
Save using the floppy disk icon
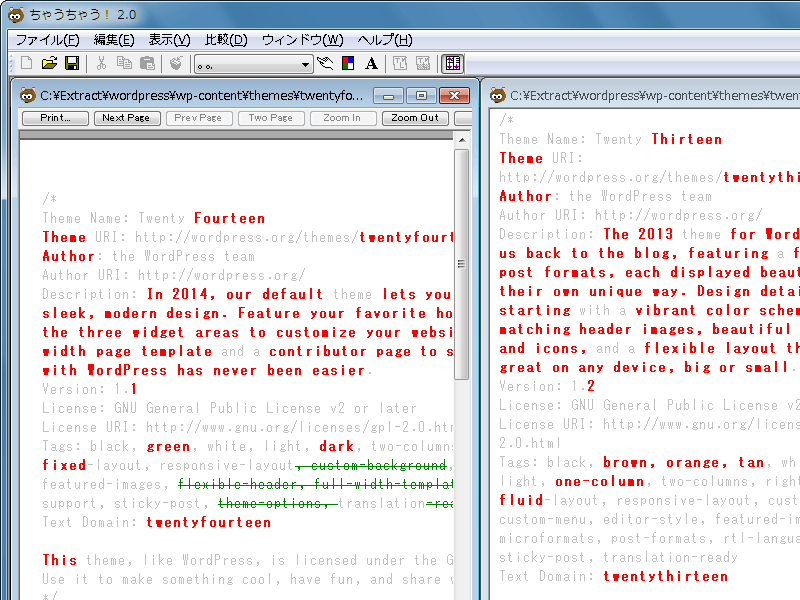click(72, 63)
